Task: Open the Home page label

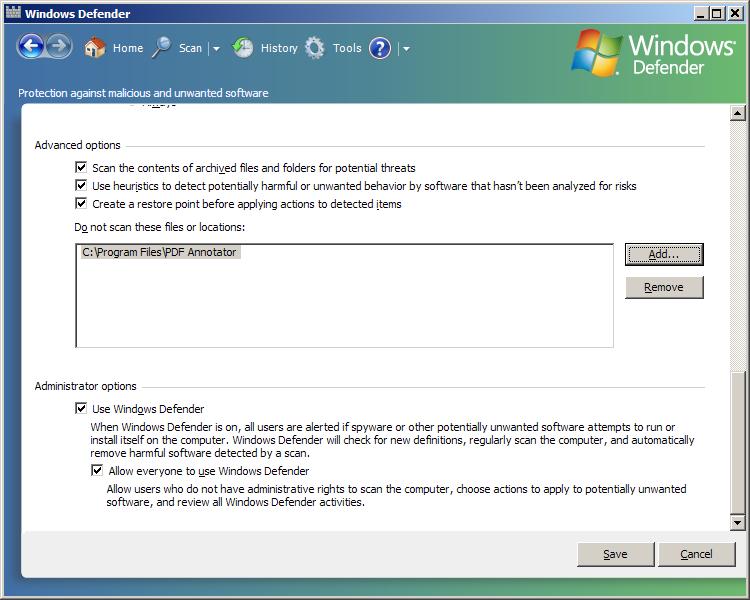Action: coord(128,48)
